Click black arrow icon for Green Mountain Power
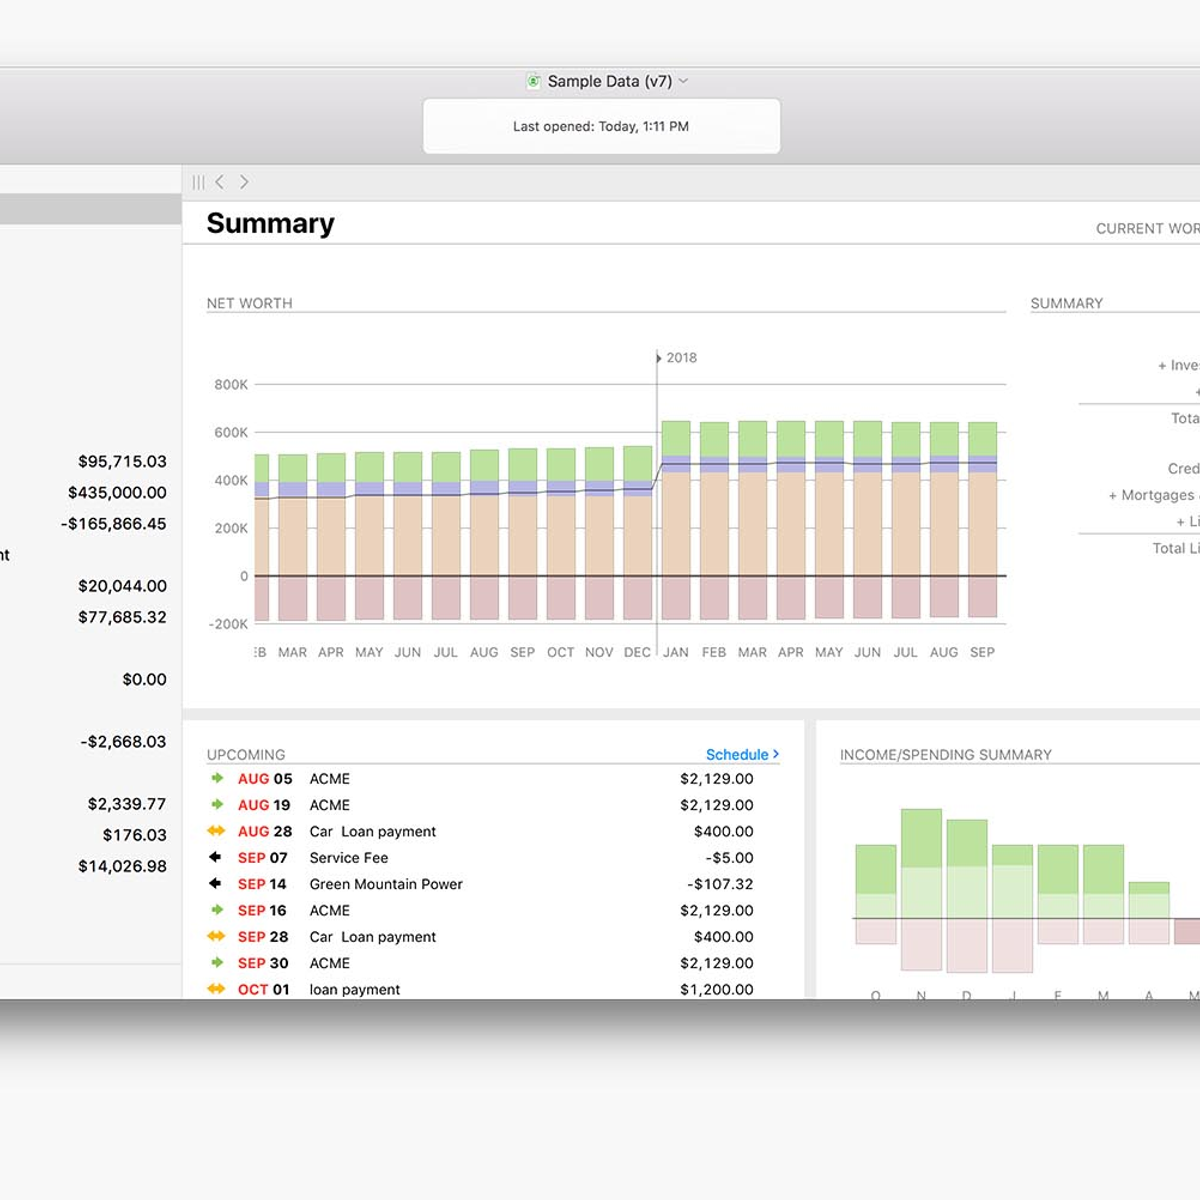This screenshot has width=1200, height=1200. [x=215, y=883]
